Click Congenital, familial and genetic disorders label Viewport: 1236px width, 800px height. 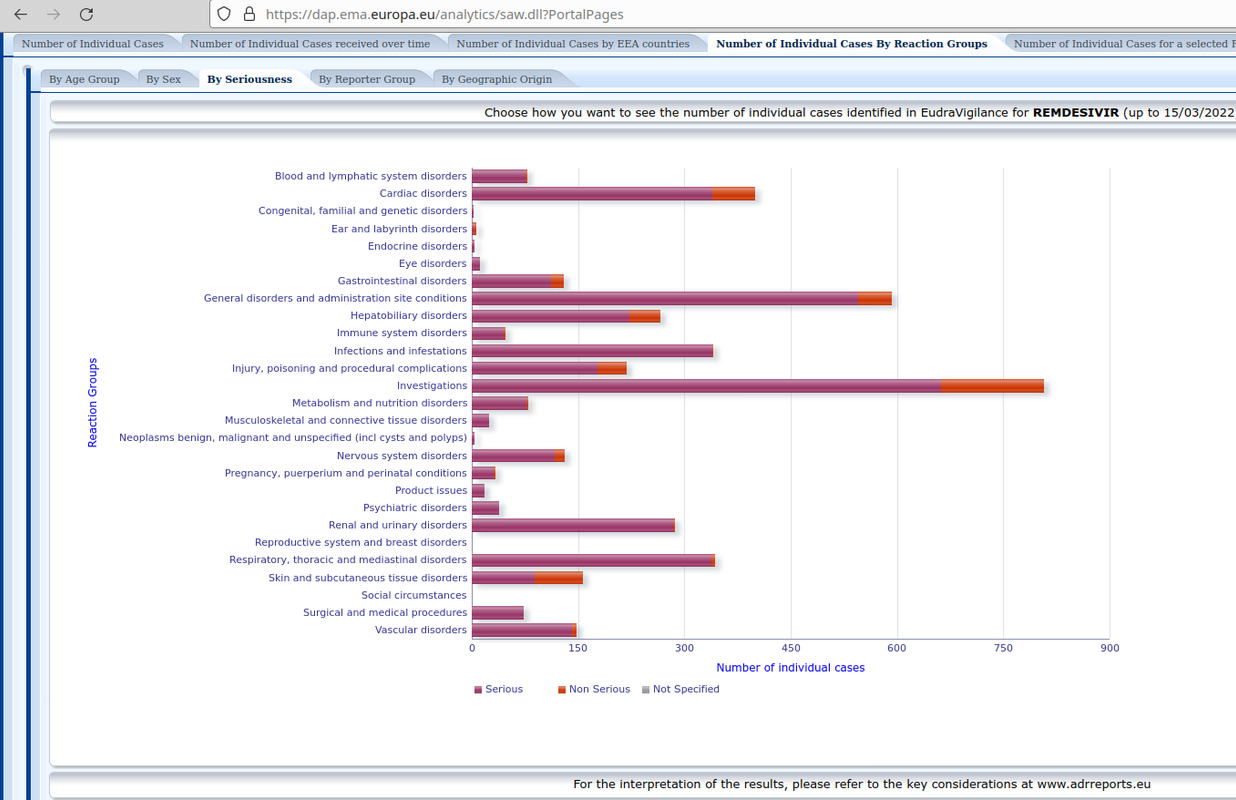click(363, 211)
